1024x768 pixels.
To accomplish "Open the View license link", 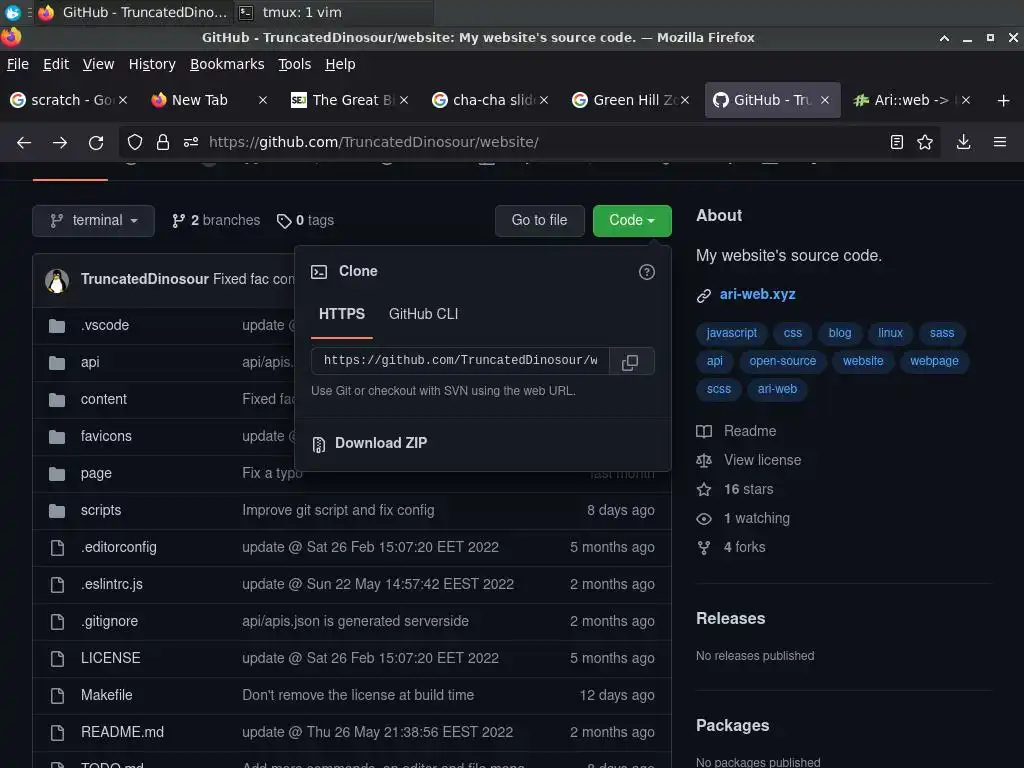I will [762, 460].
